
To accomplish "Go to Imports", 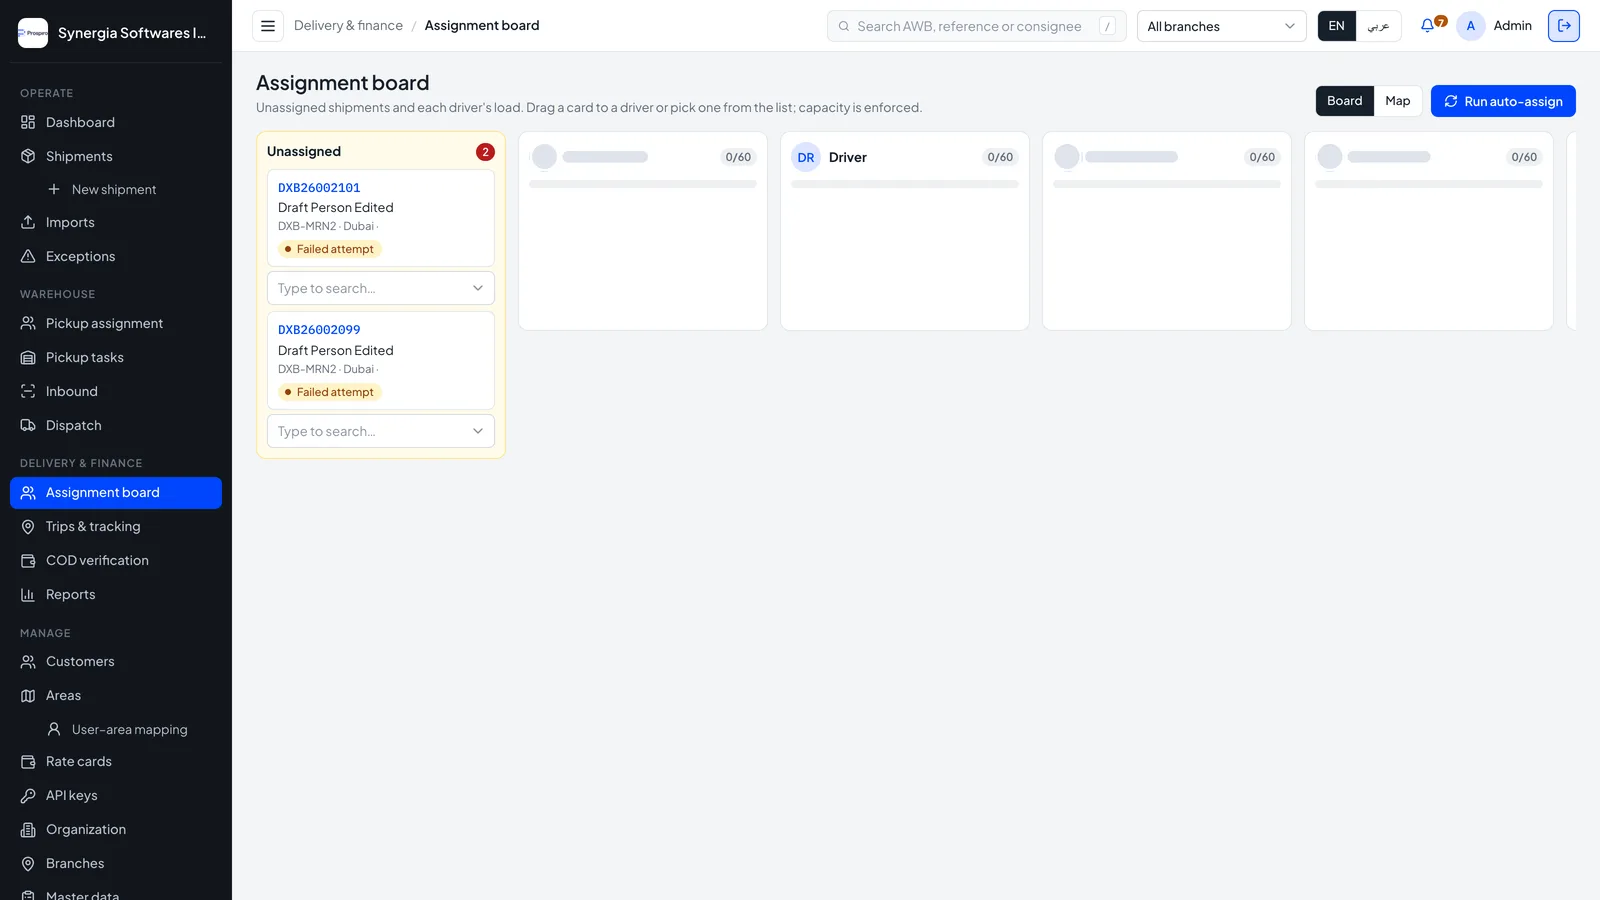I will [x=116, y=222].
